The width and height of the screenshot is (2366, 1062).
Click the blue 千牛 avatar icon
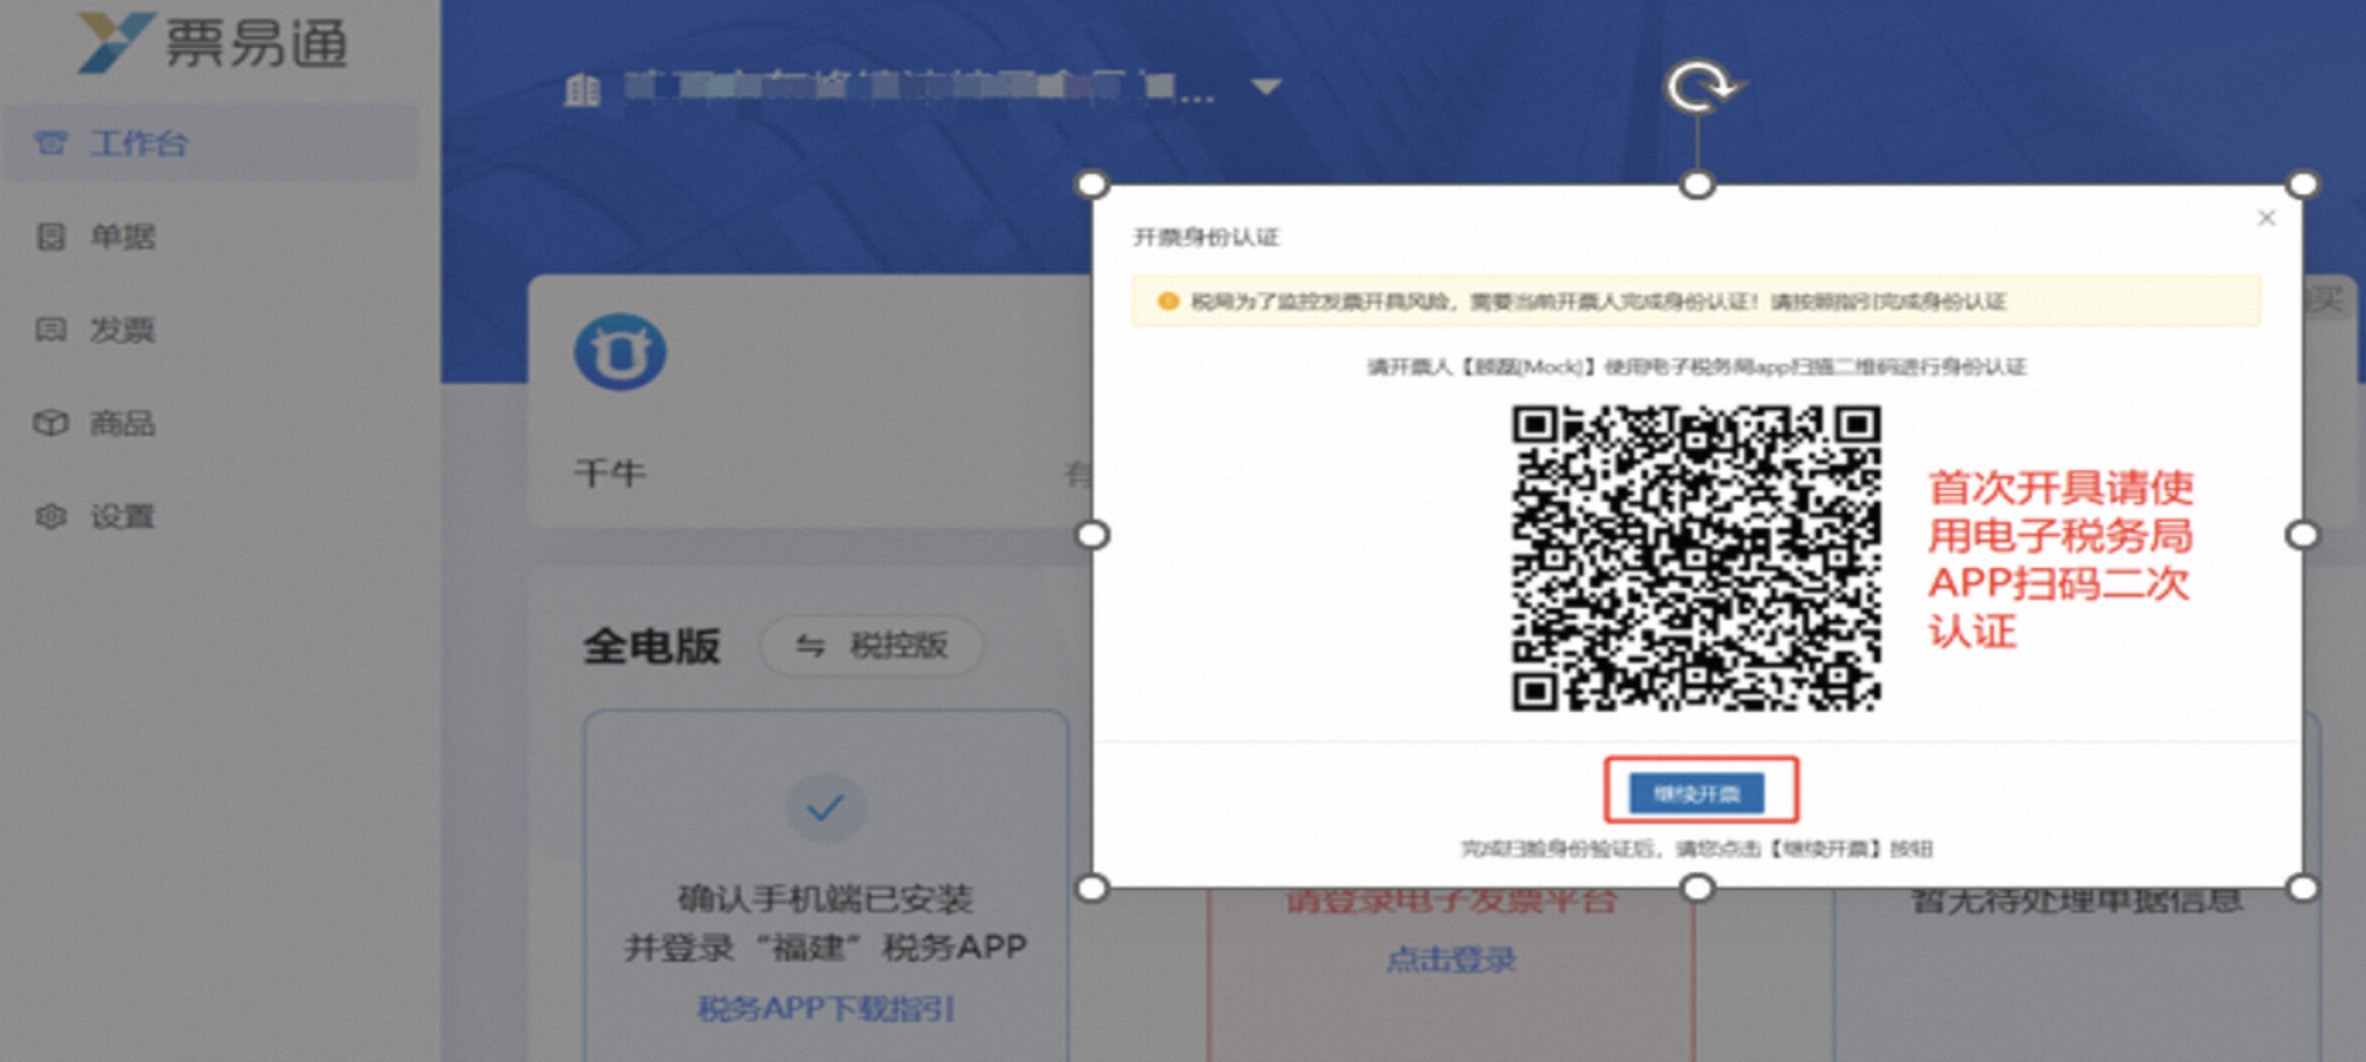click(620, 352)
